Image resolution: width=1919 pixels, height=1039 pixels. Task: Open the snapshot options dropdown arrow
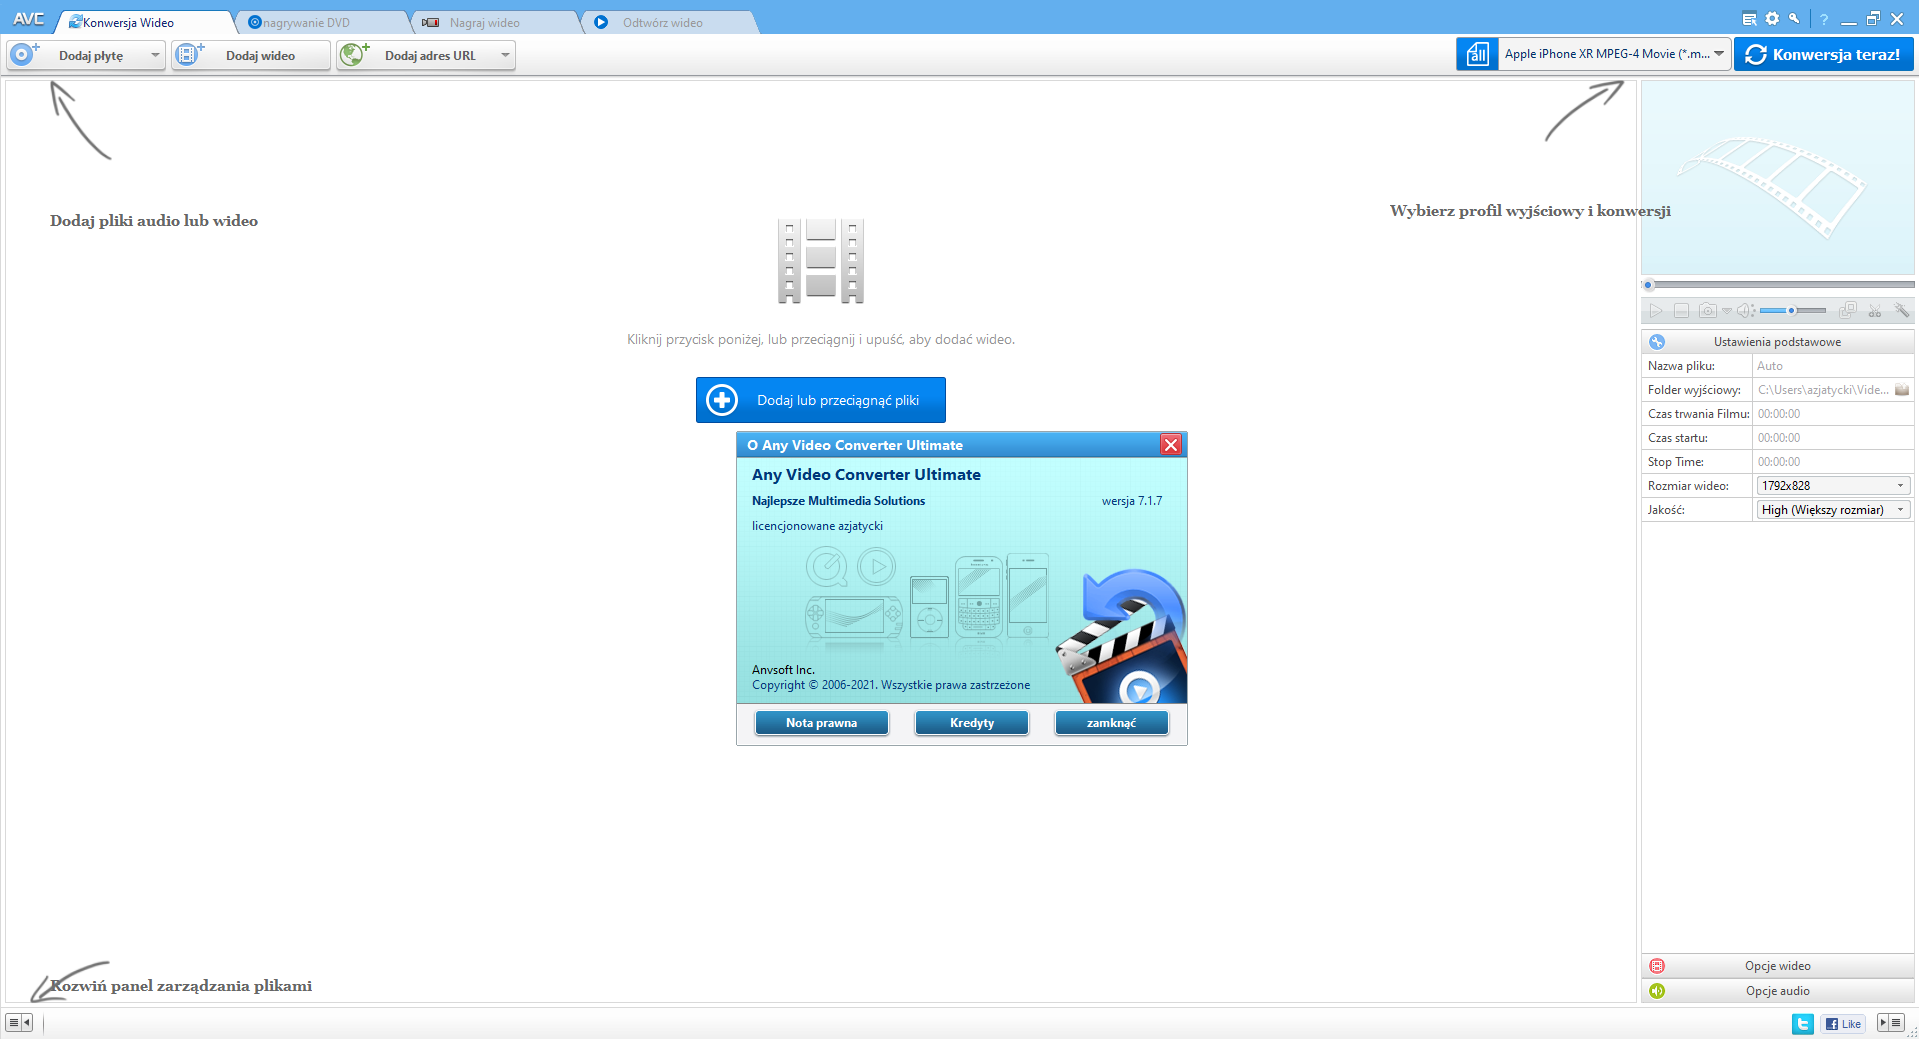pyautogui.click(x=1726, y=311)
